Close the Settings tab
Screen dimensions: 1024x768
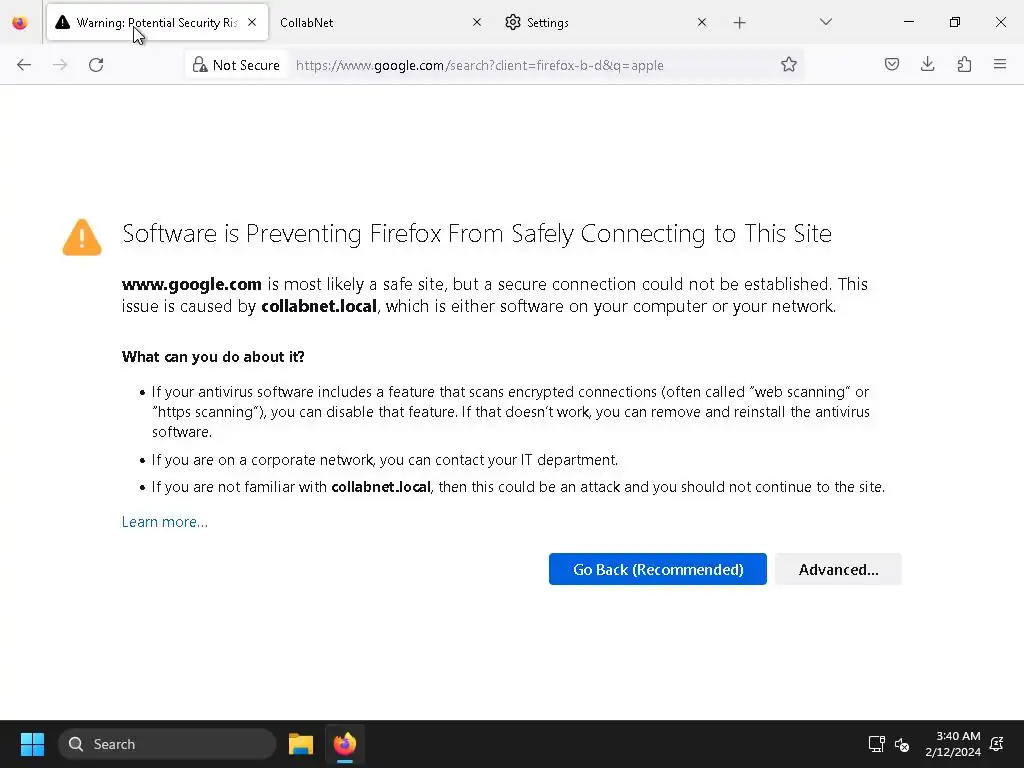pyautogui.click(x=702, y=22)
